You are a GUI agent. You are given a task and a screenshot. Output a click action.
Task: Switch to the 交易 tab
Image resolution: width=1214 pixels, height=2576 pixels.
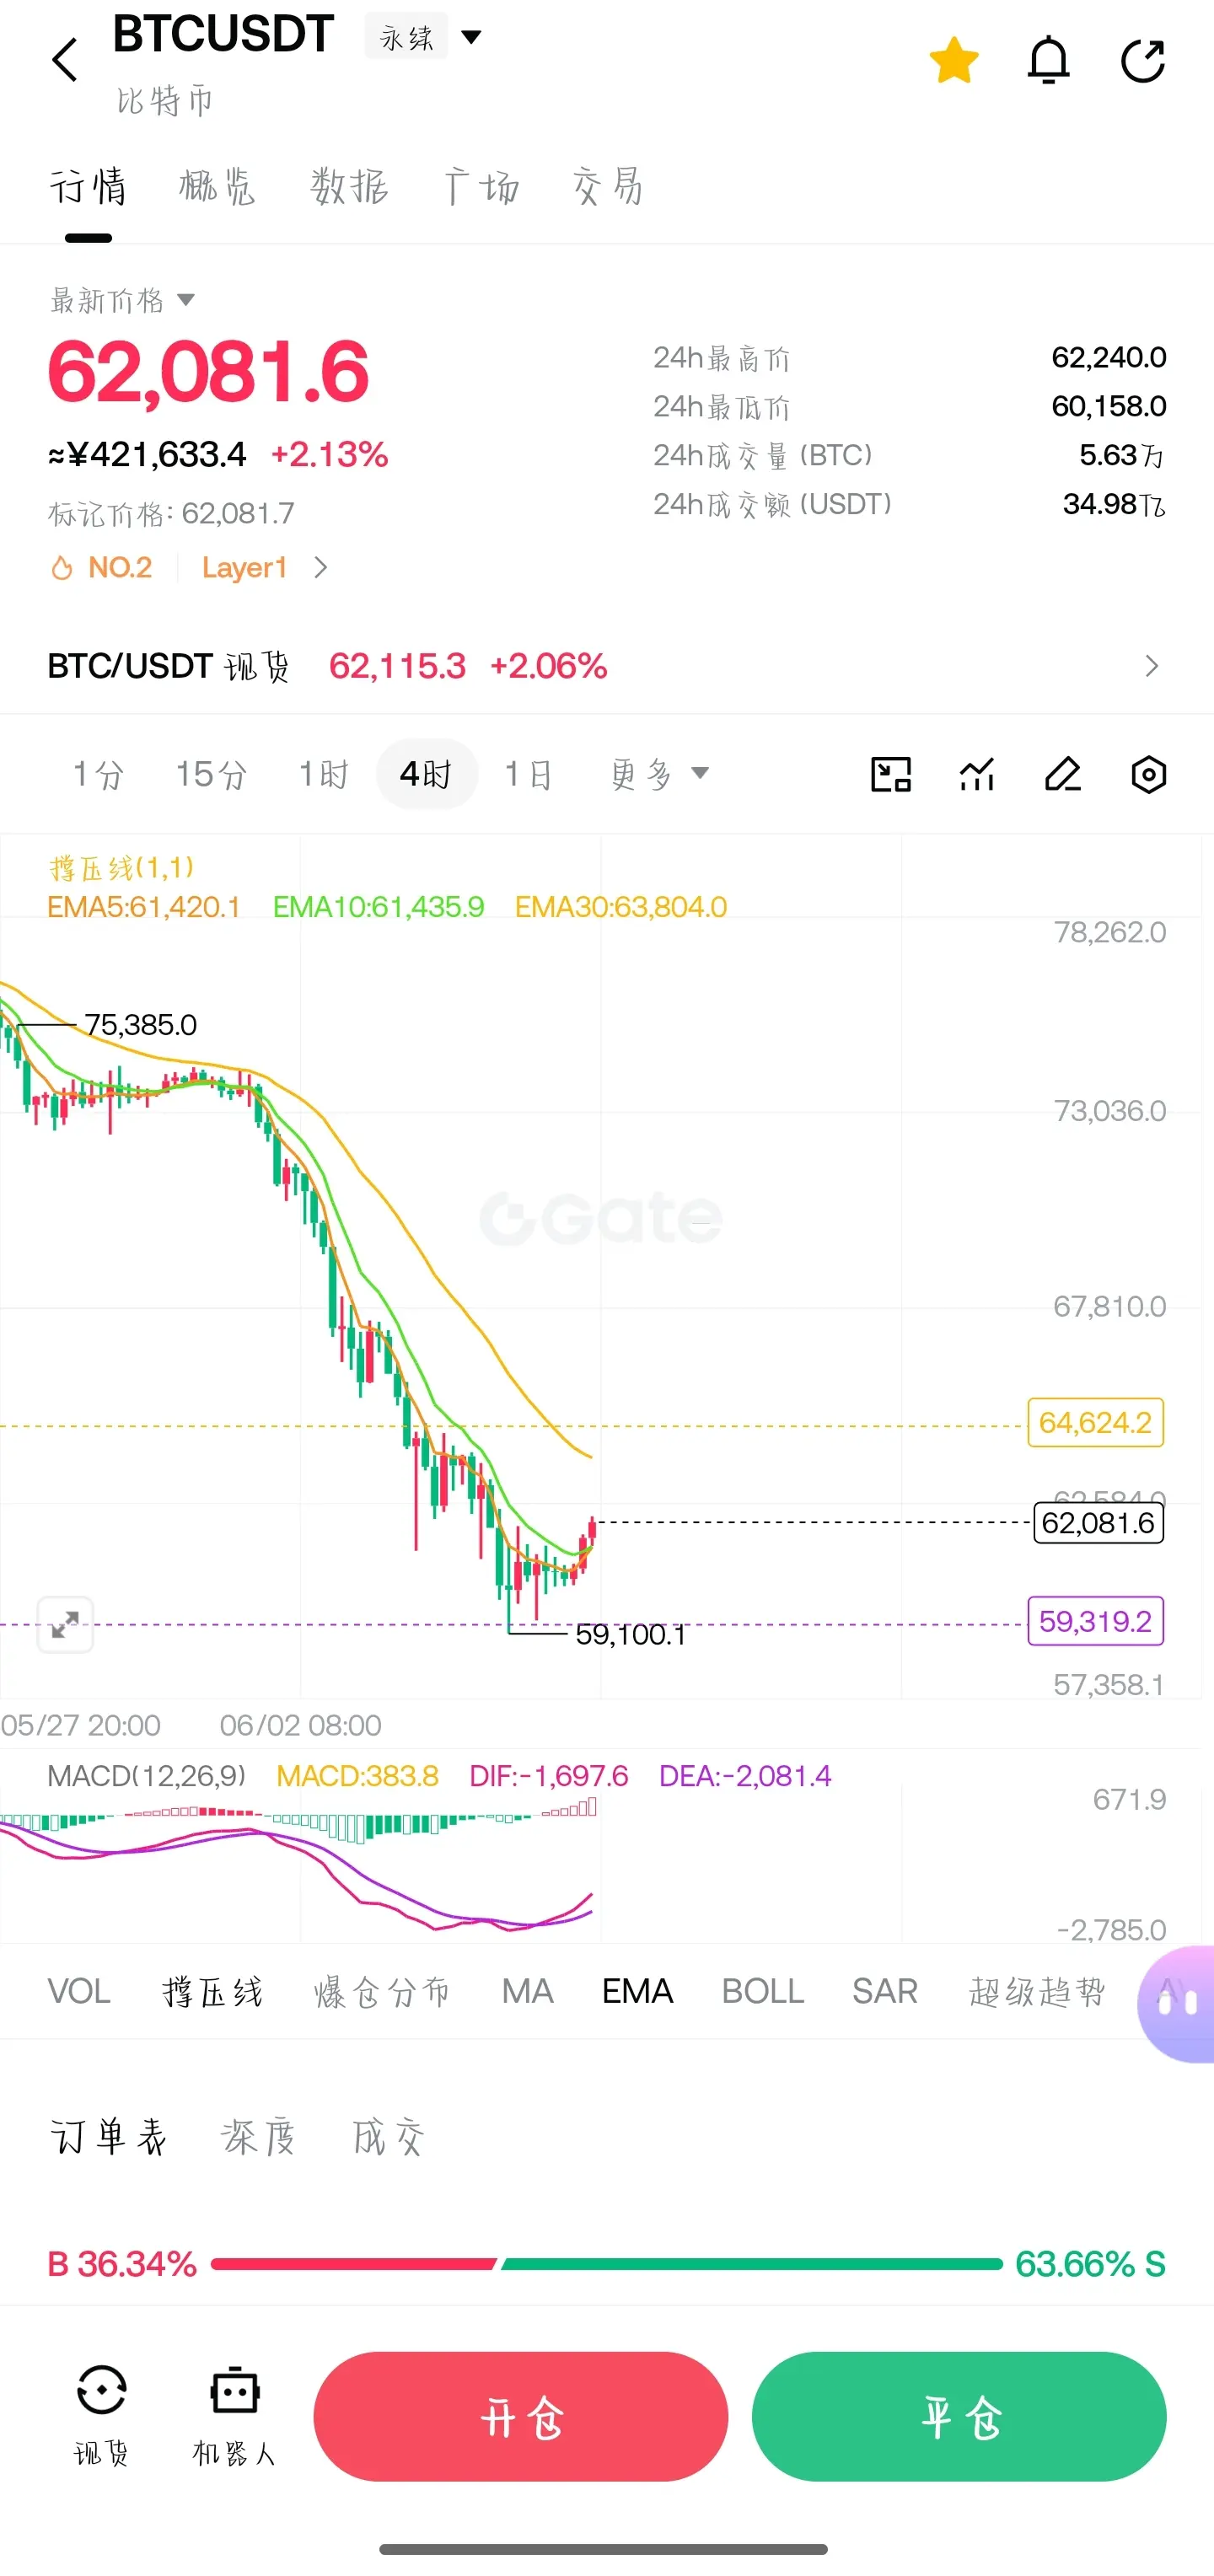point(609,187)
